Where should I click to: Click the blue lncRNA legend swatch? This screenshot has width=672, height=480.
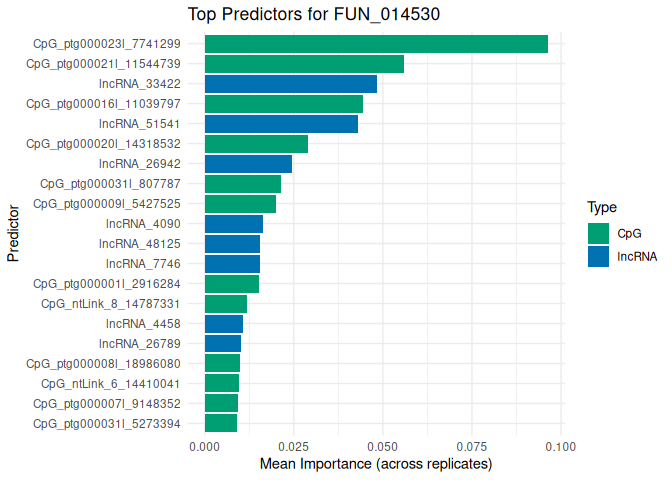point(599,257)
